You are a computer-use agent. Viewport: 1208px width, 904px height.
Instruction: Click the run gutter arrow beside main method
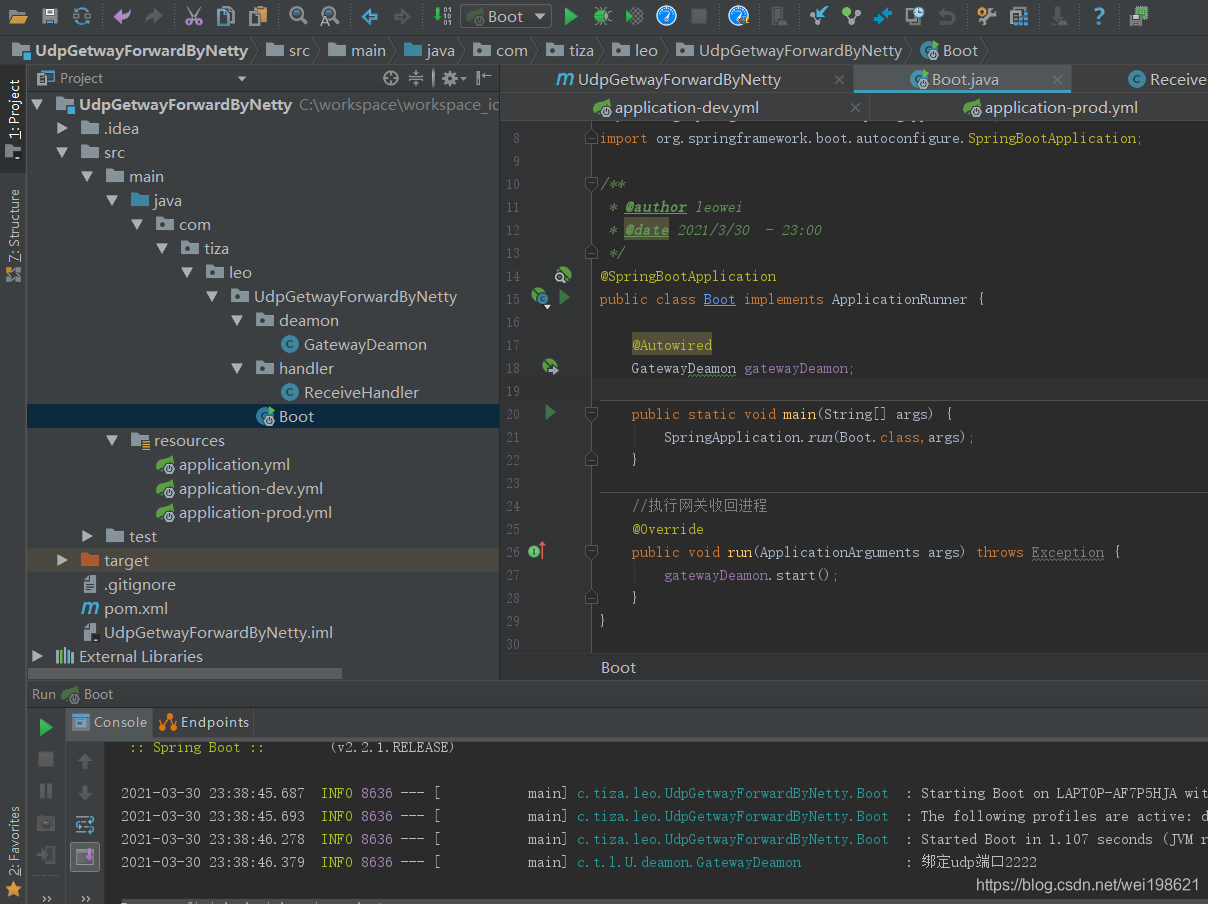click(x=549, y=412)
